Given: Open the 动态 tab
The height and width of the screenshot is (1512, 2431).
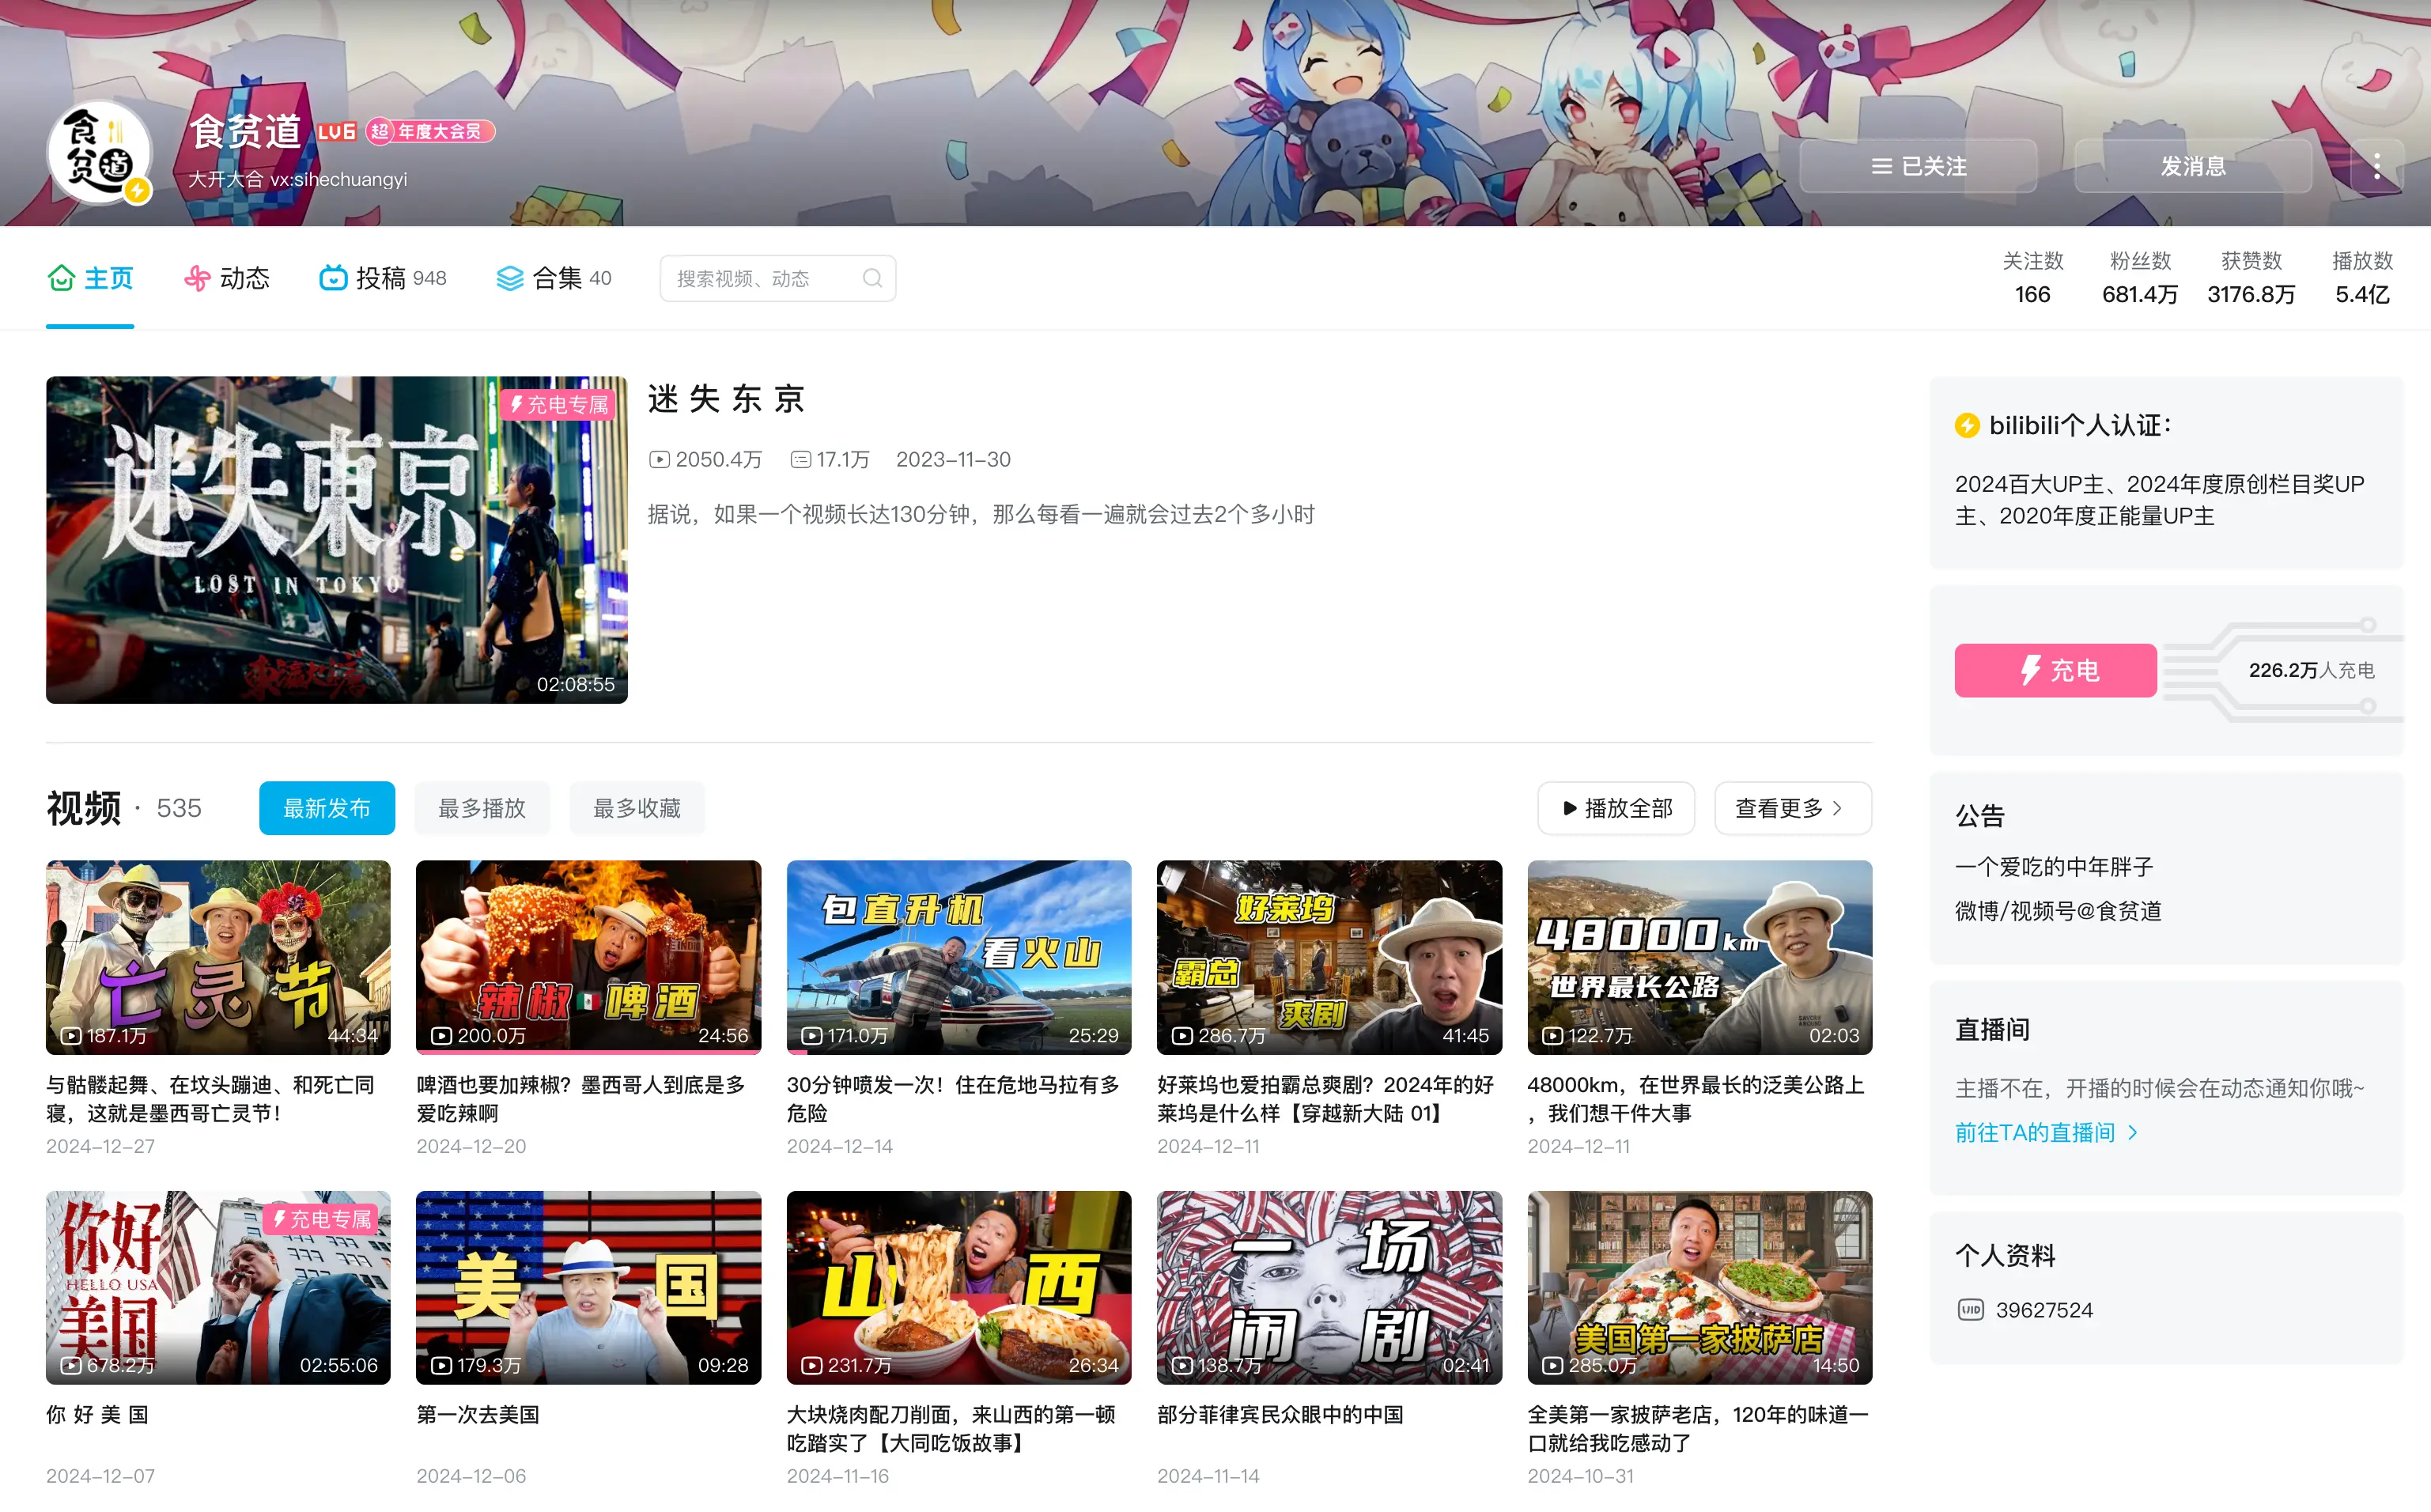Looking at the screenshot, I should pyautogui.click(x=227, y=278).
